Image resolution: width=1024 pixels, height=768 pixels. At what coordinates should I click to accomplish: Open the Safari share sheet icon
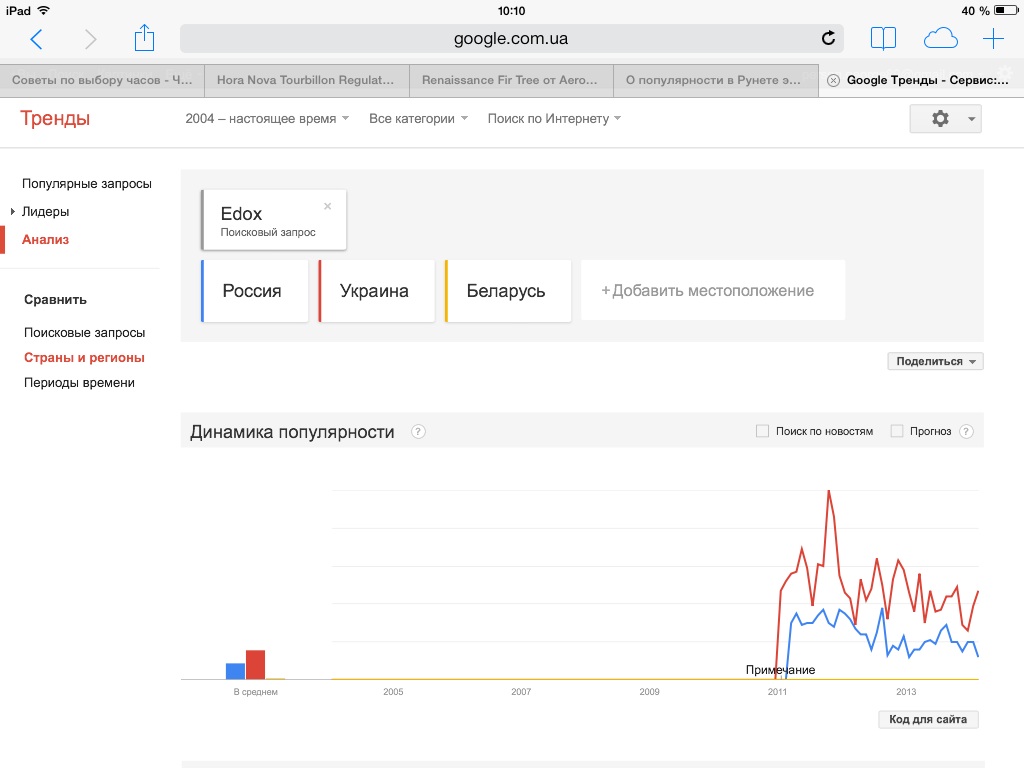pos(145,38)
